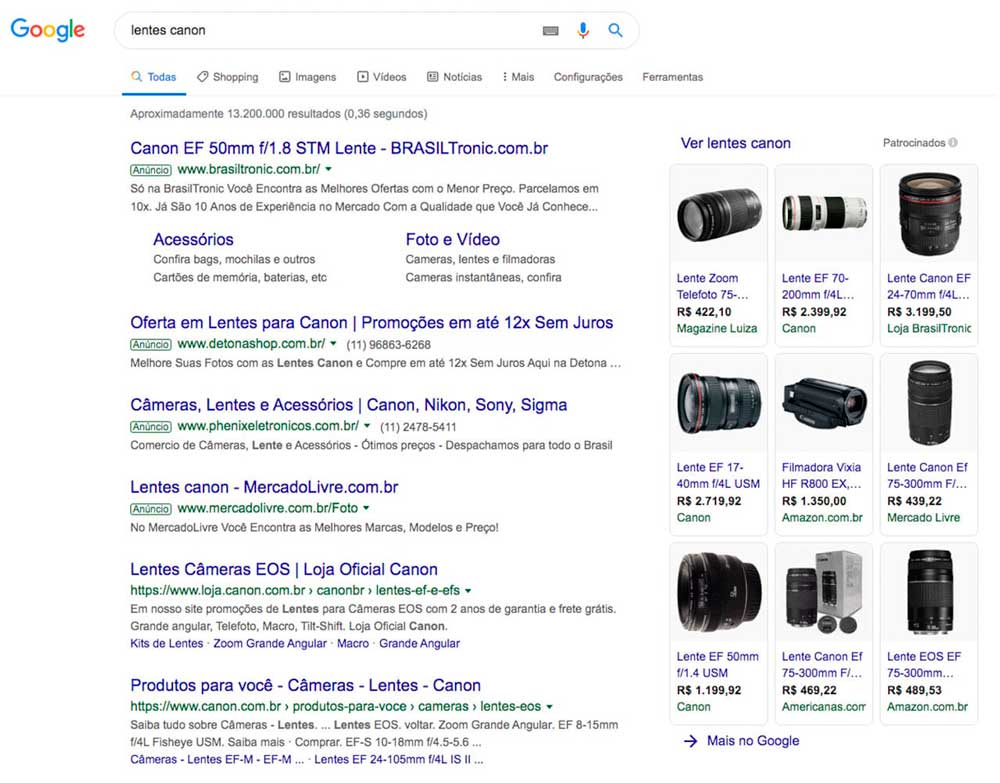Open the Shopping tab
This screenshot has height=783, width=1000.
pyautogui.click(x=228, y=77)
